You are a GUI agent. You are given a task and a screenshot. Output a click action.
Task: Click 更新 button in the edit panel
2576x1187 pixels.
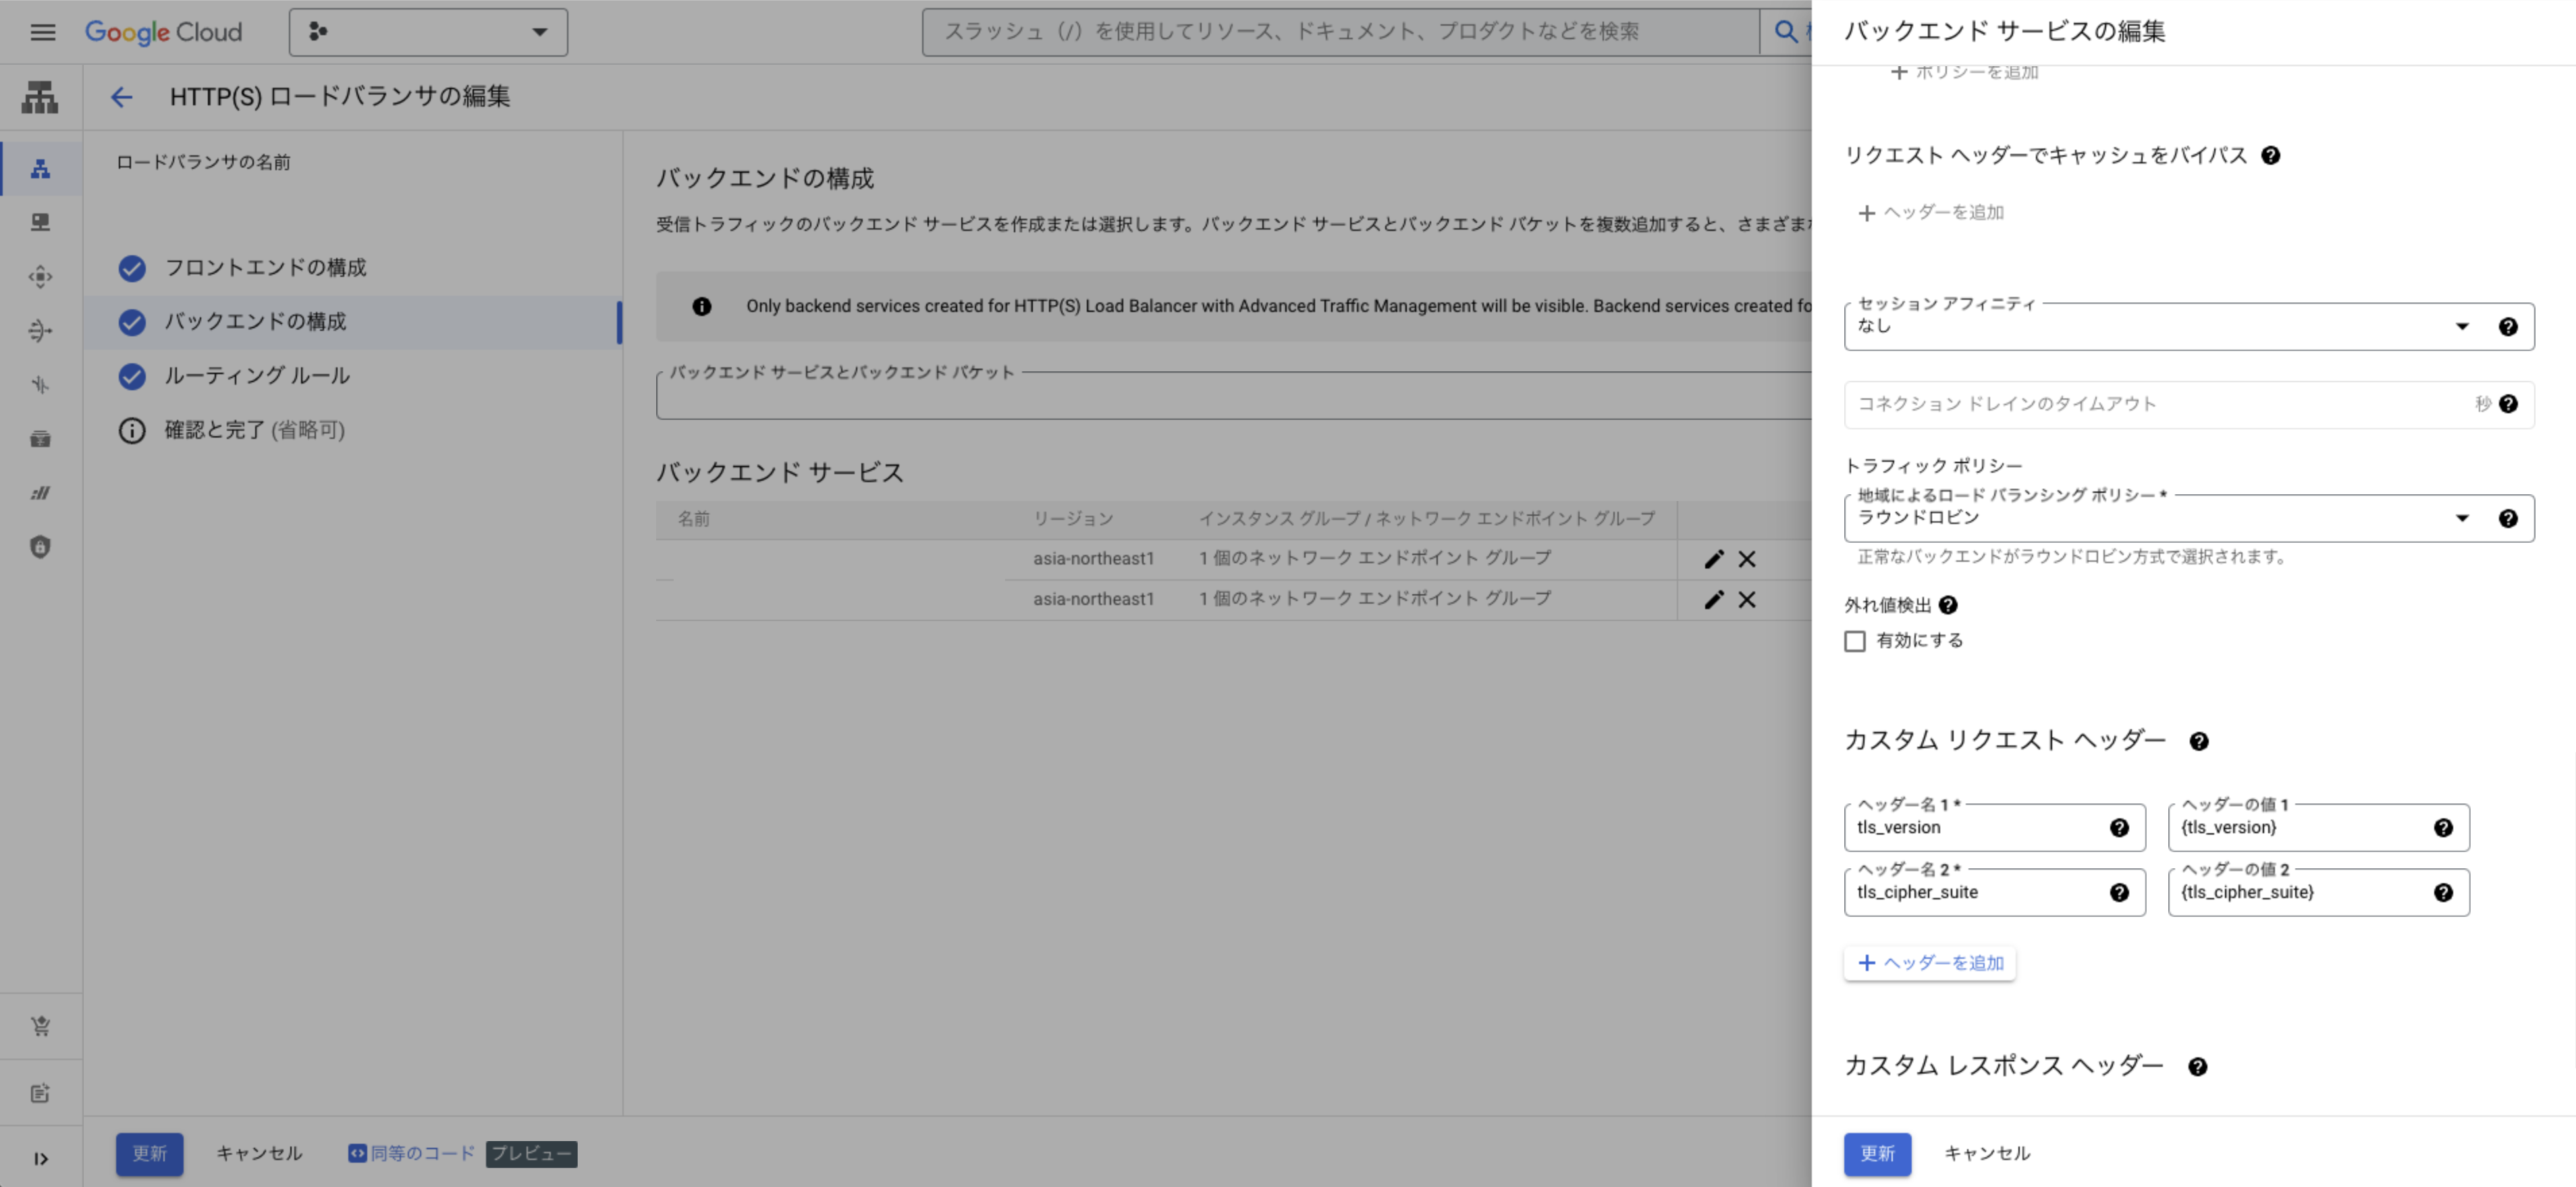pos(1877,1154)
